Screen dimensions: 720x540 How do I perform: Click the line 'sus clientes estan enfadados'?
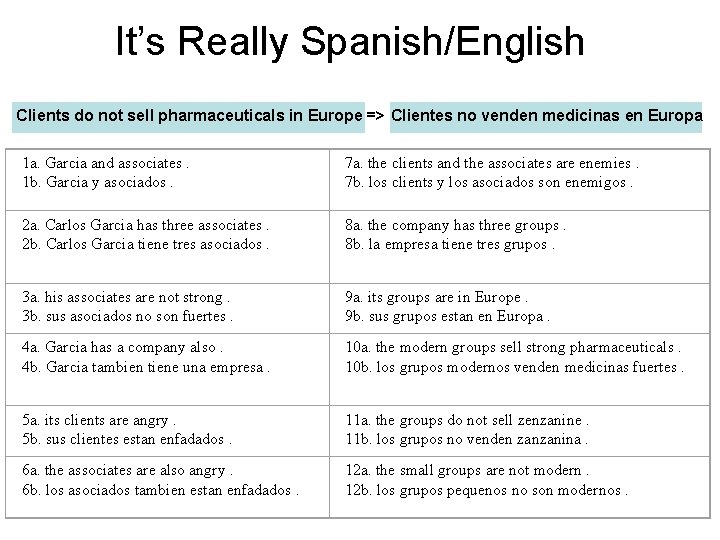pos(128,439)
